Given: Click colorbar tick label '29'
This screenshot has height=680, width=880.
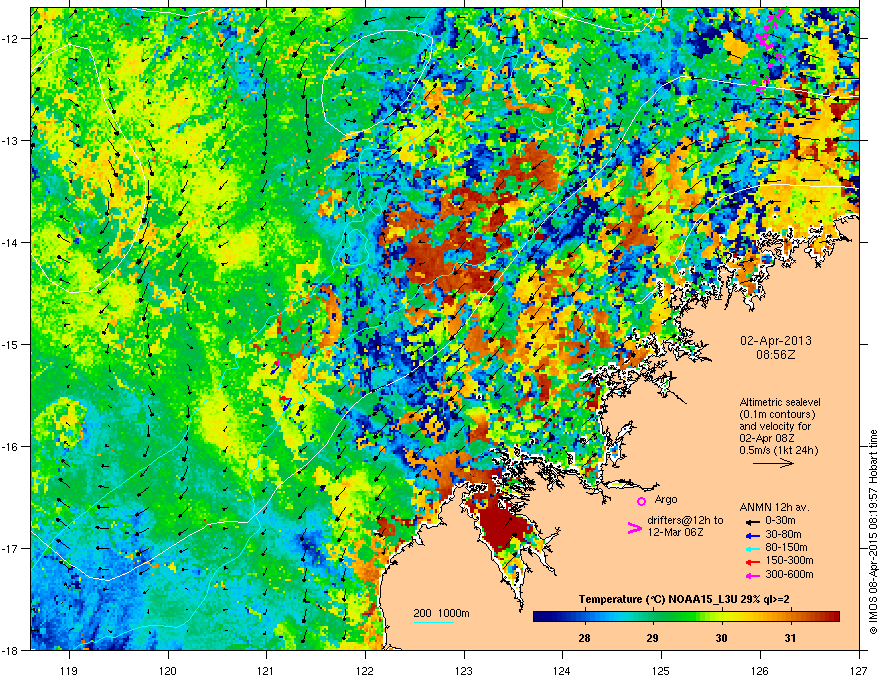Looking at the screenshot, I should [652, 638].
